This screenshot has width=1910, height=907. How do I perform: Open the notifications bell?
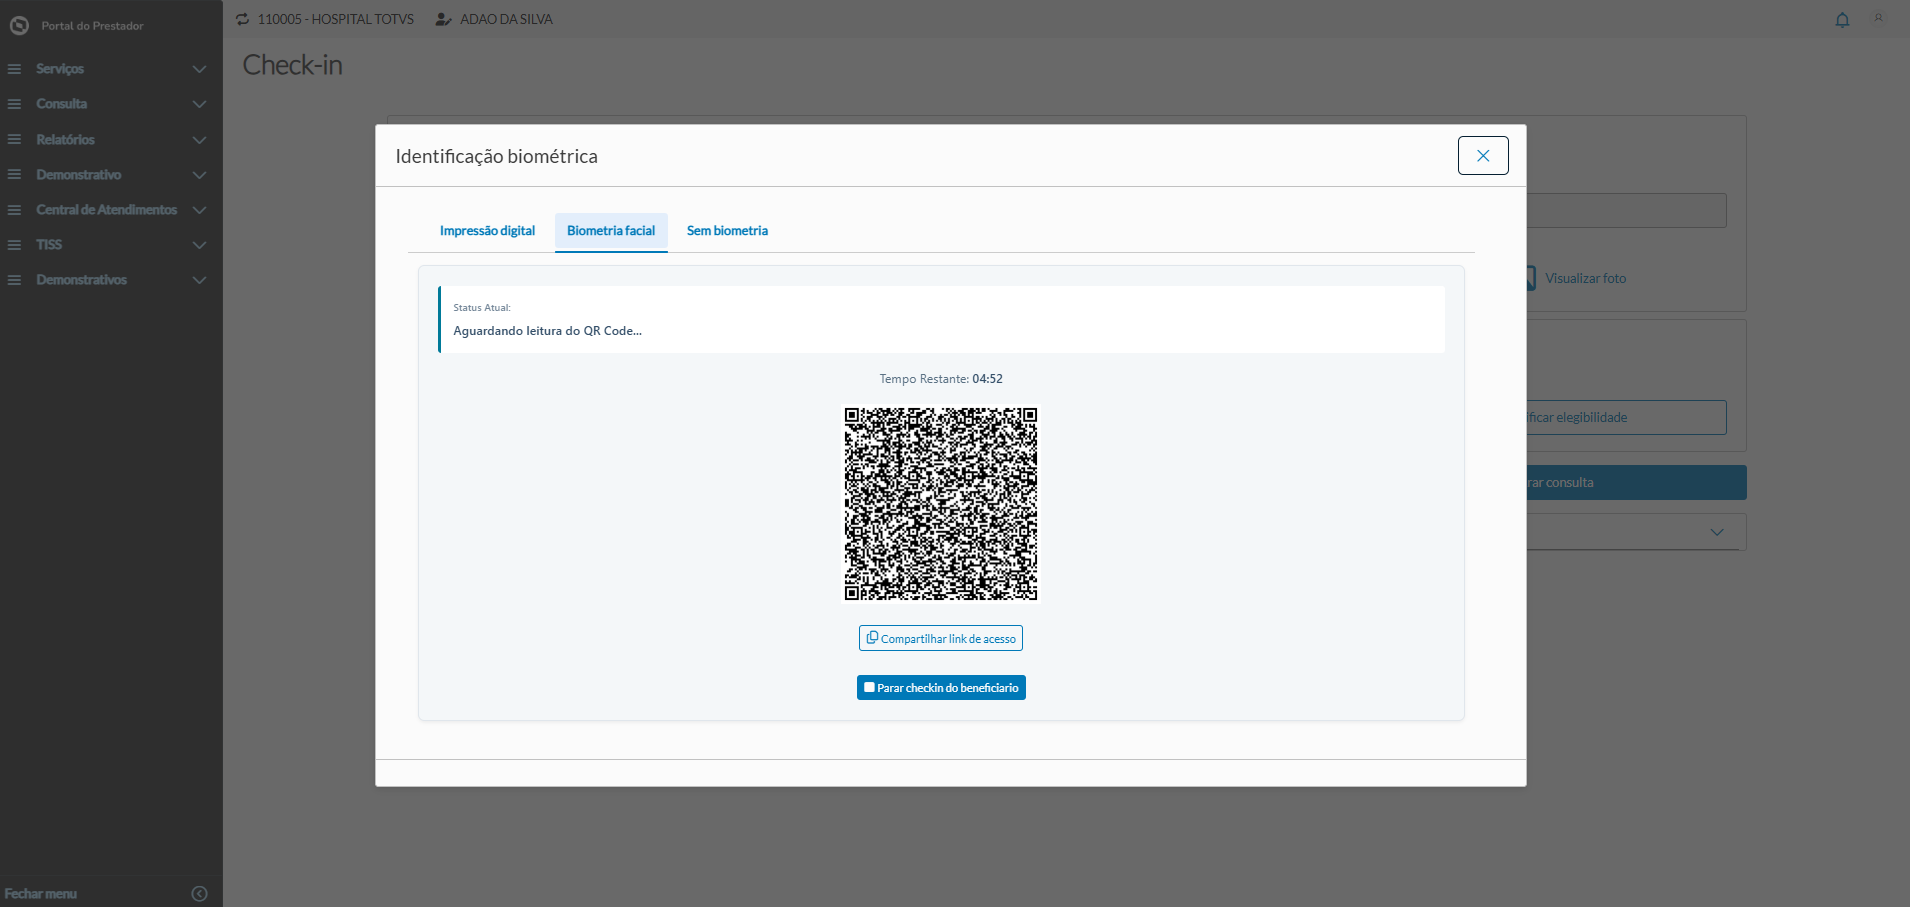[1842, 20]
